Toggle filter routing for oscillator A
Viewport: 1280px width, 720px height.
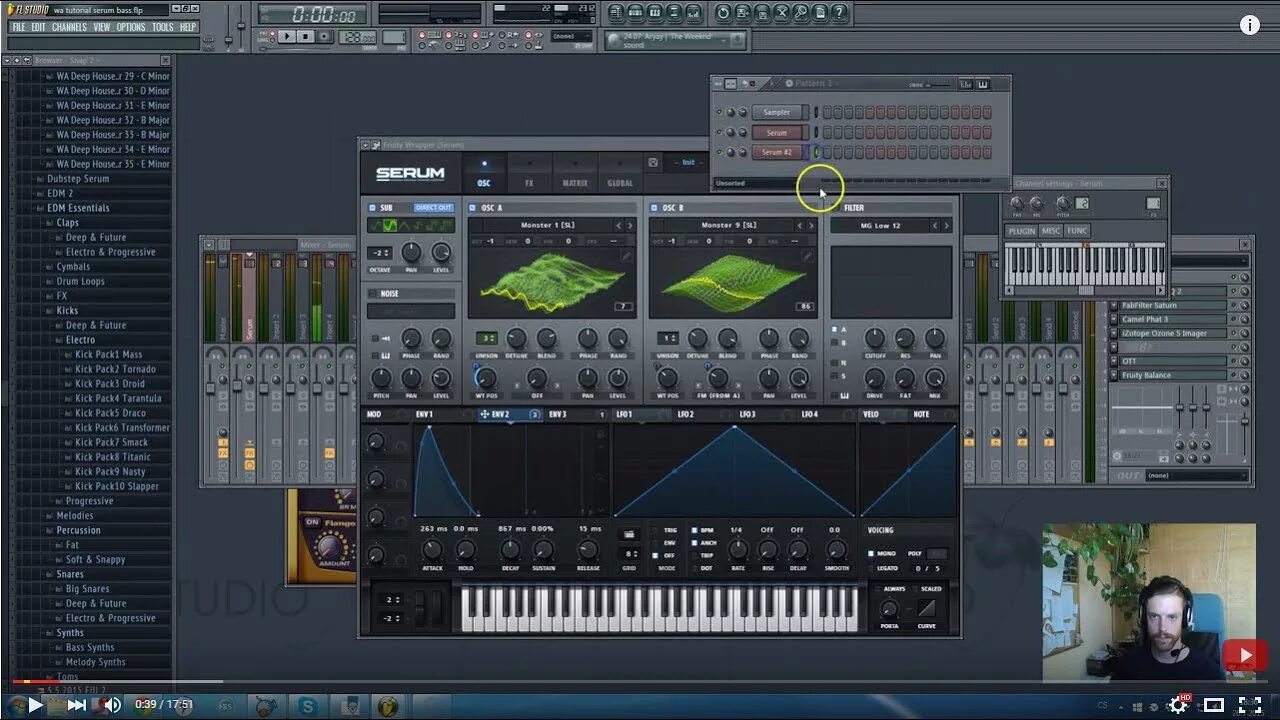coord(835,329)
